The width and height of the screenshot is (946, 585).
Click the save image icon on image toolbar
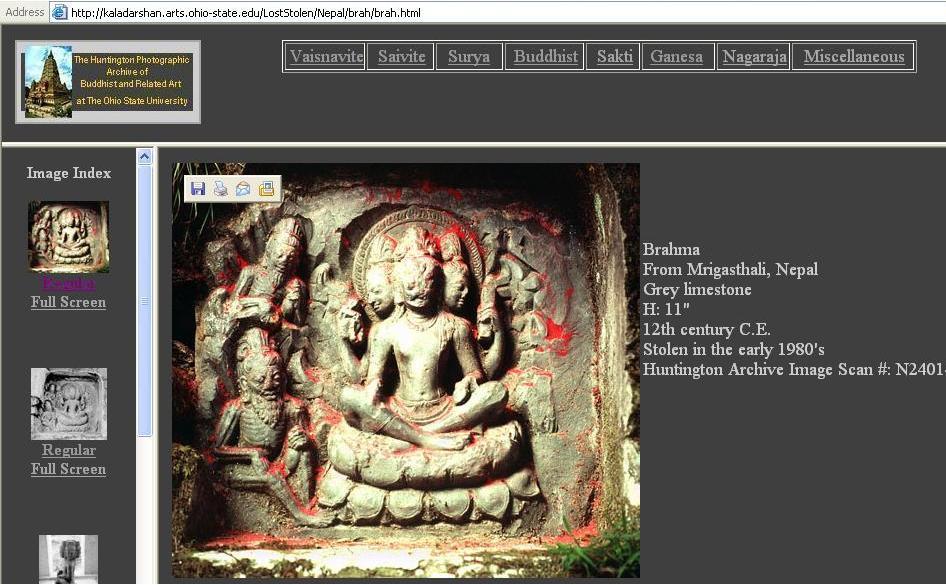198,189
